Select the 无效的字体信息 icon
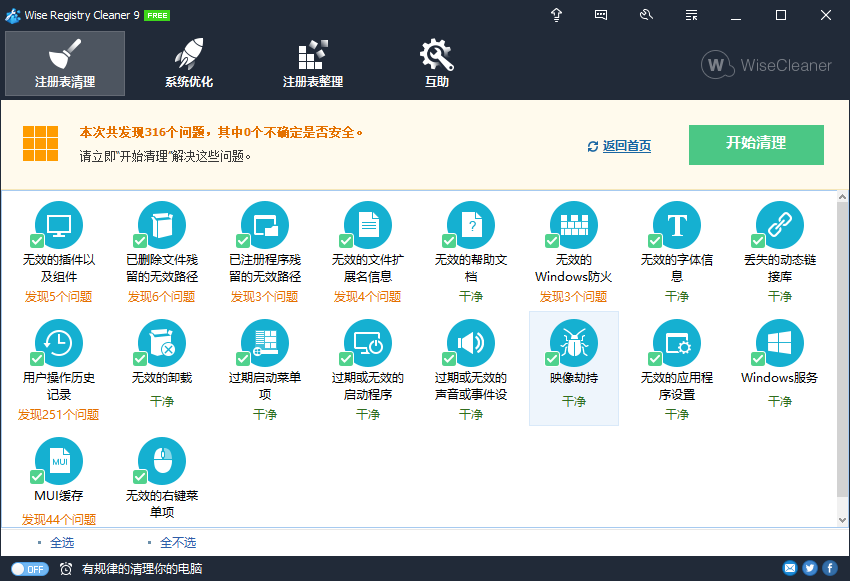850x581 pixels. click(677, 225)
